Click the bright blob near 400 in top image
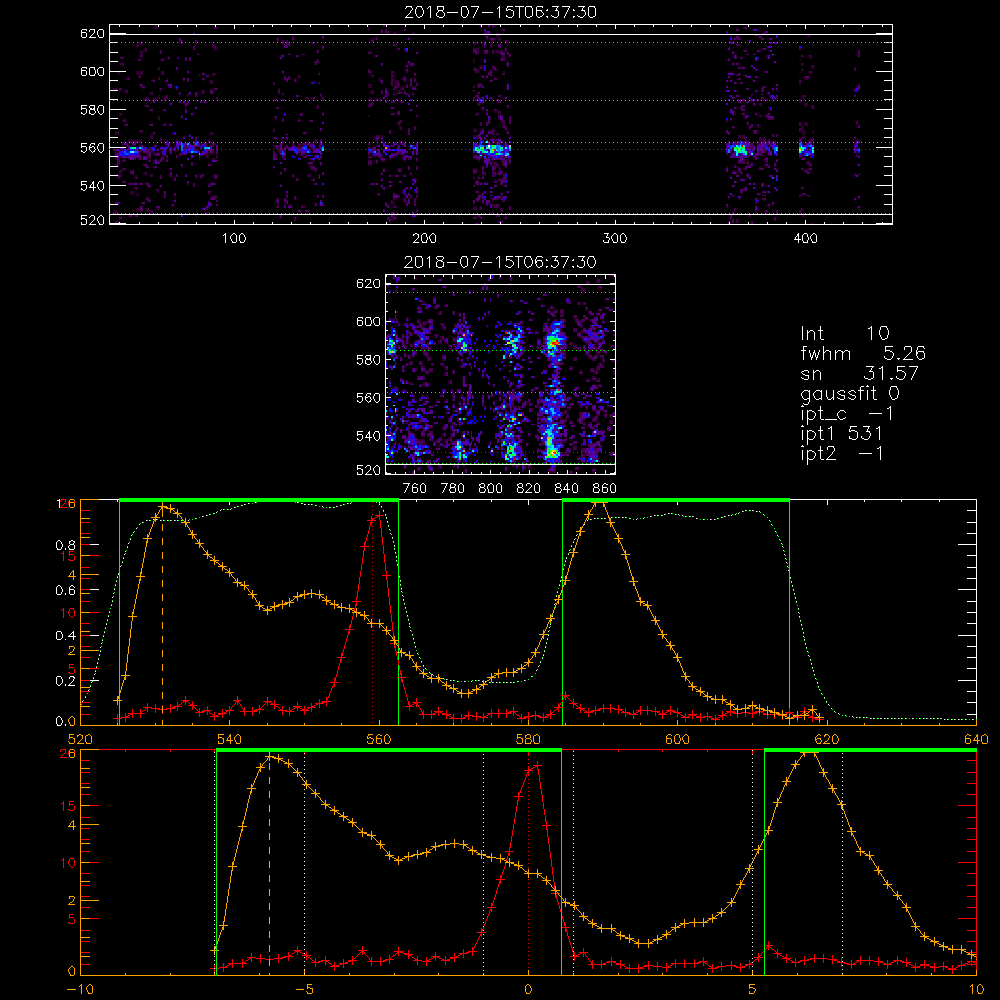Viewport: 1000px width, 1000px height. (x=806, y=151)
